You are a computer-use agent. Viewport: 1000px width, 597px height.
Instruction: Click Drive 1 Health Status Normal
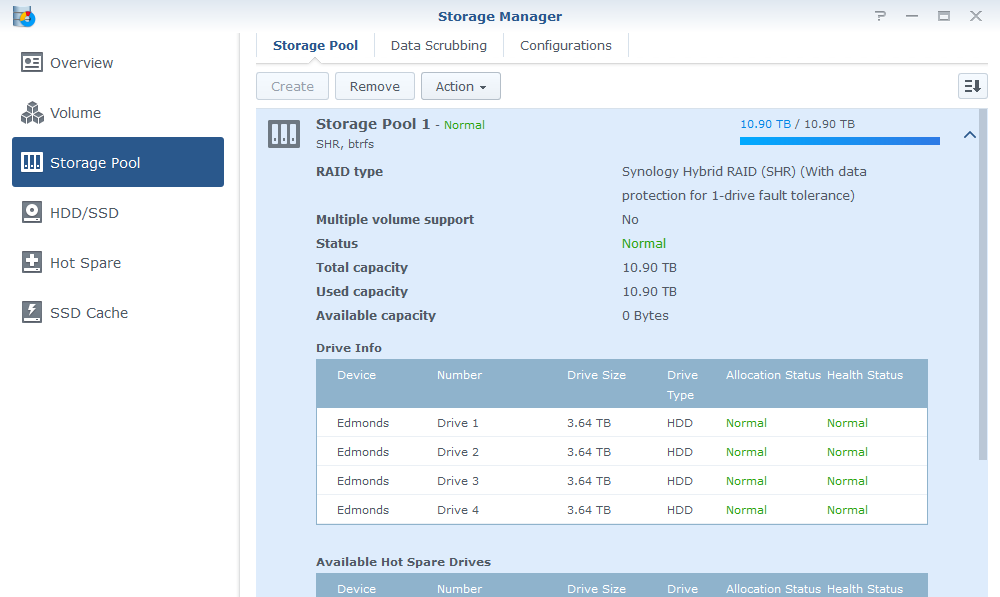click(x=847, y=423)
